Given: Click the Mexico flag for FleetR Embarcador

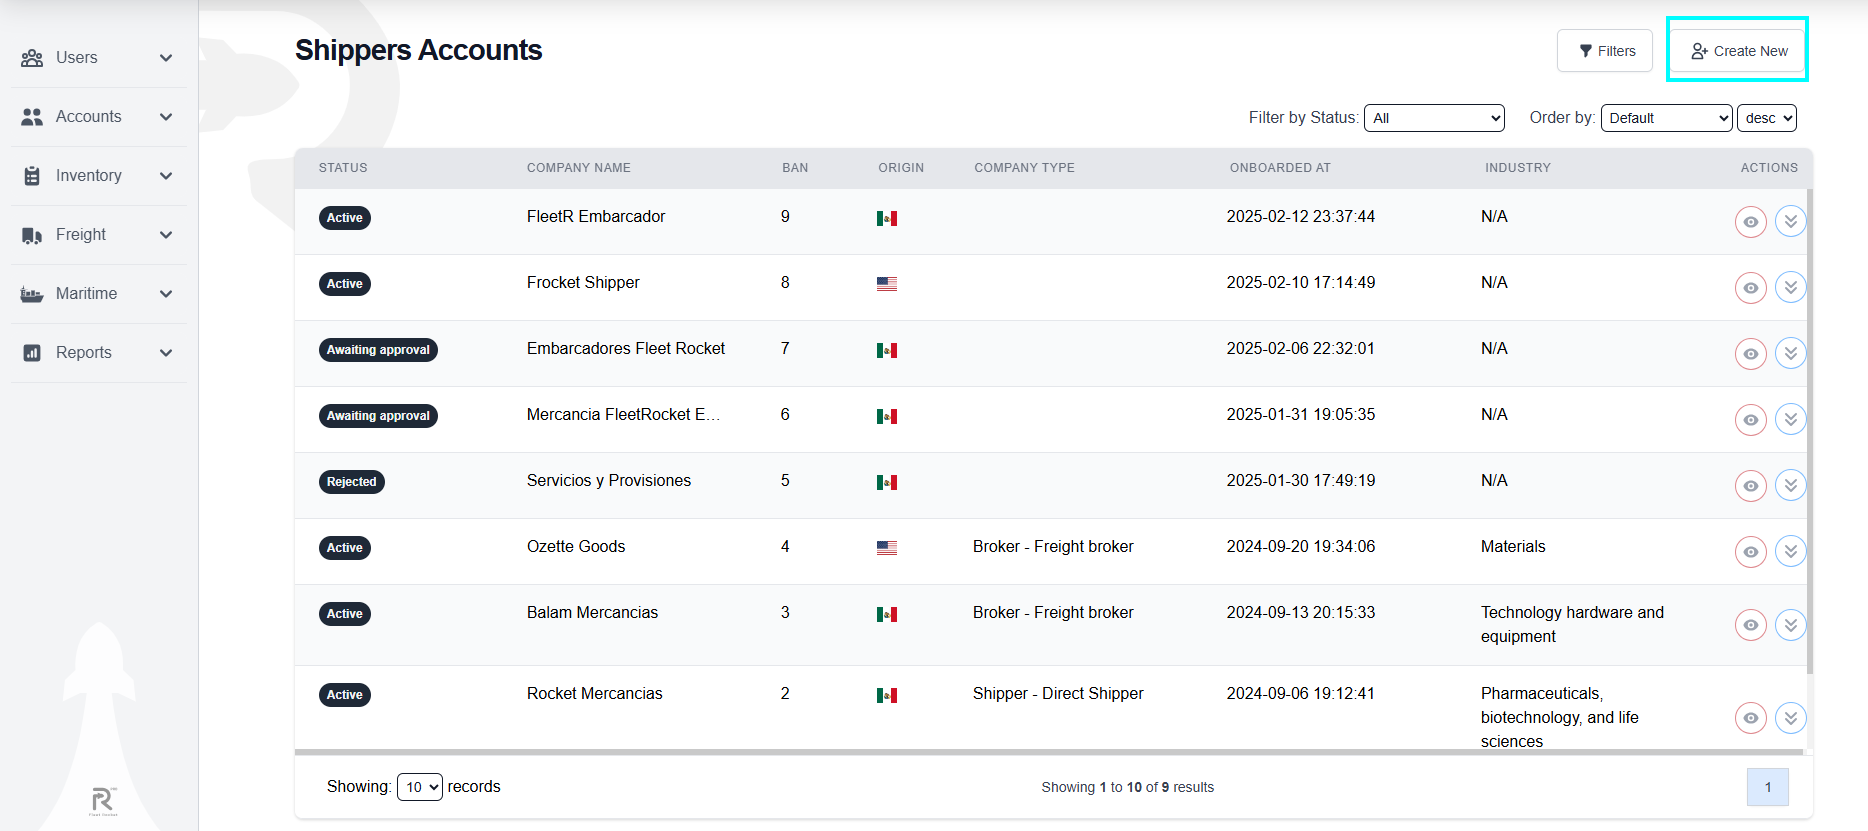Looking at the screenshot, I should (x=886, y=218).
